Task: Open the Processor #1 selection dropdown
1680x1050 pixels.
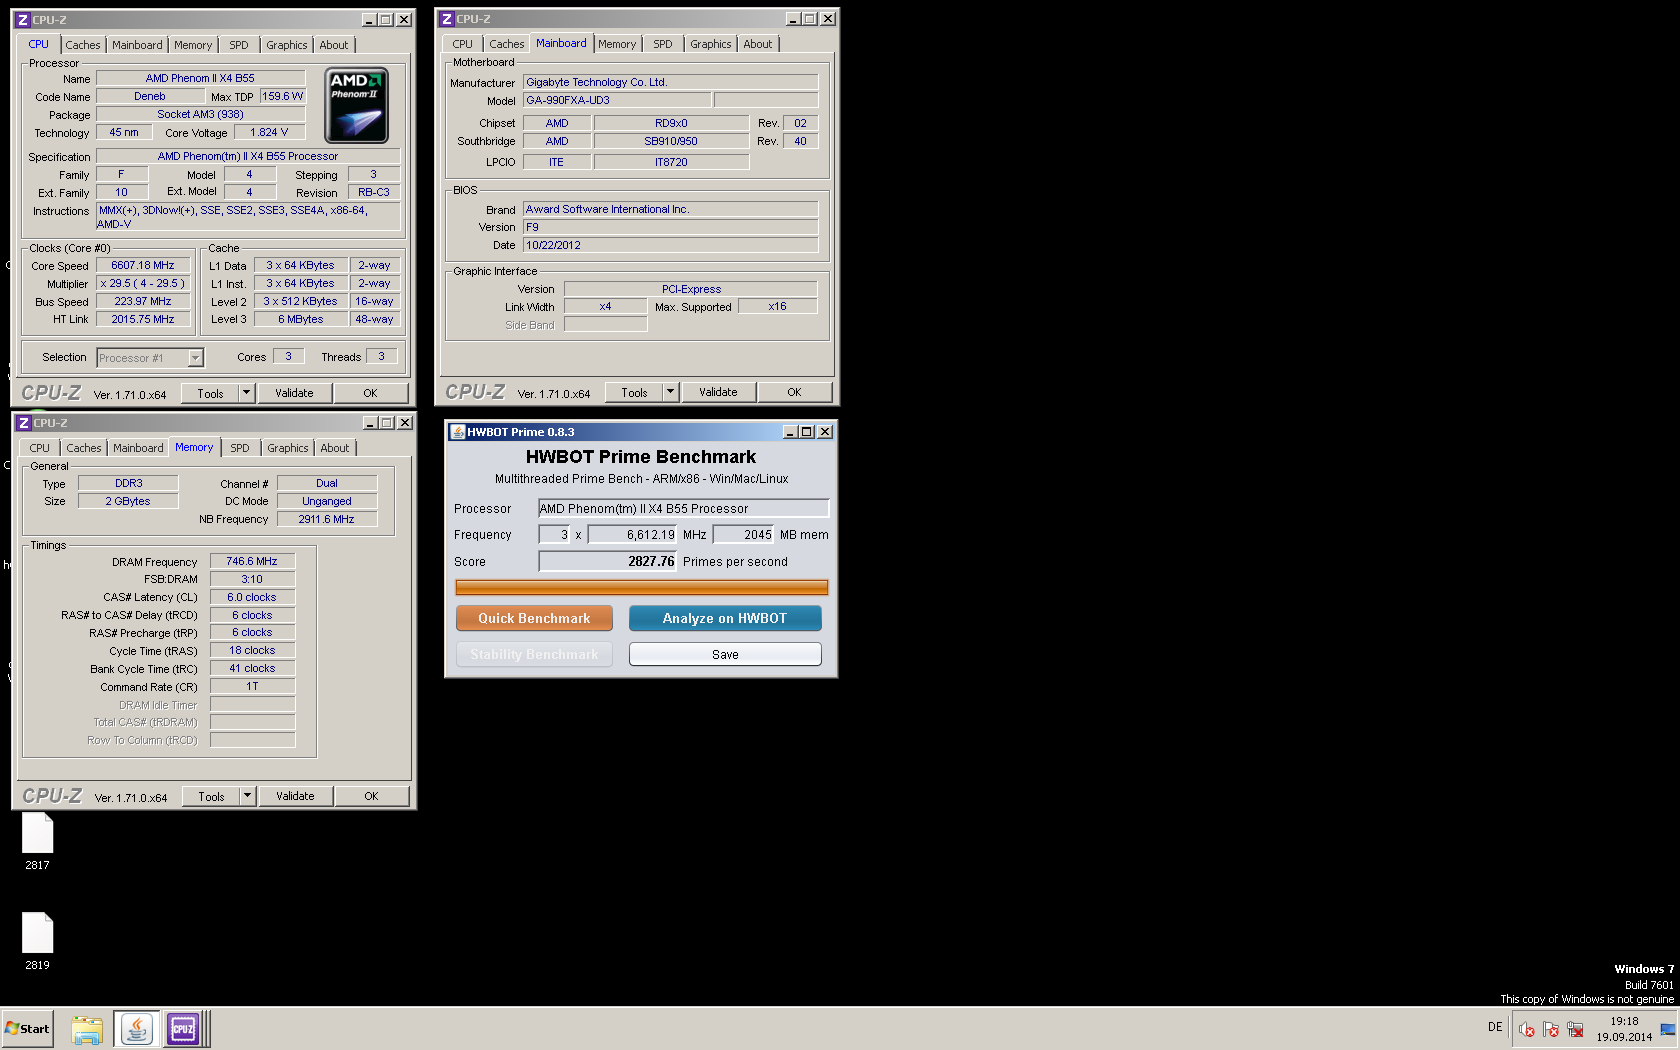Action: (x=150, y=358)
